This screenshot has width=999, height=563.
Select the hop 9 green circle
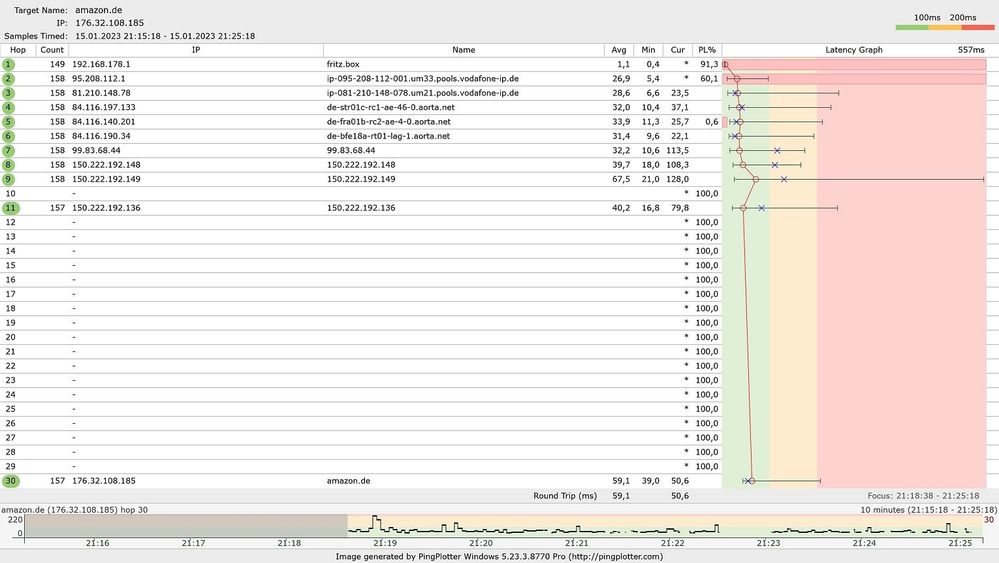click(8, 179)
